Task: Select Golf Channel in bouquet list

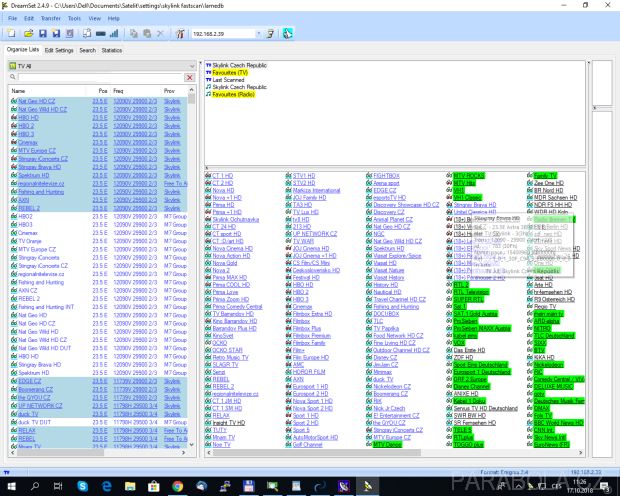Action: click(x=307, y=445)
